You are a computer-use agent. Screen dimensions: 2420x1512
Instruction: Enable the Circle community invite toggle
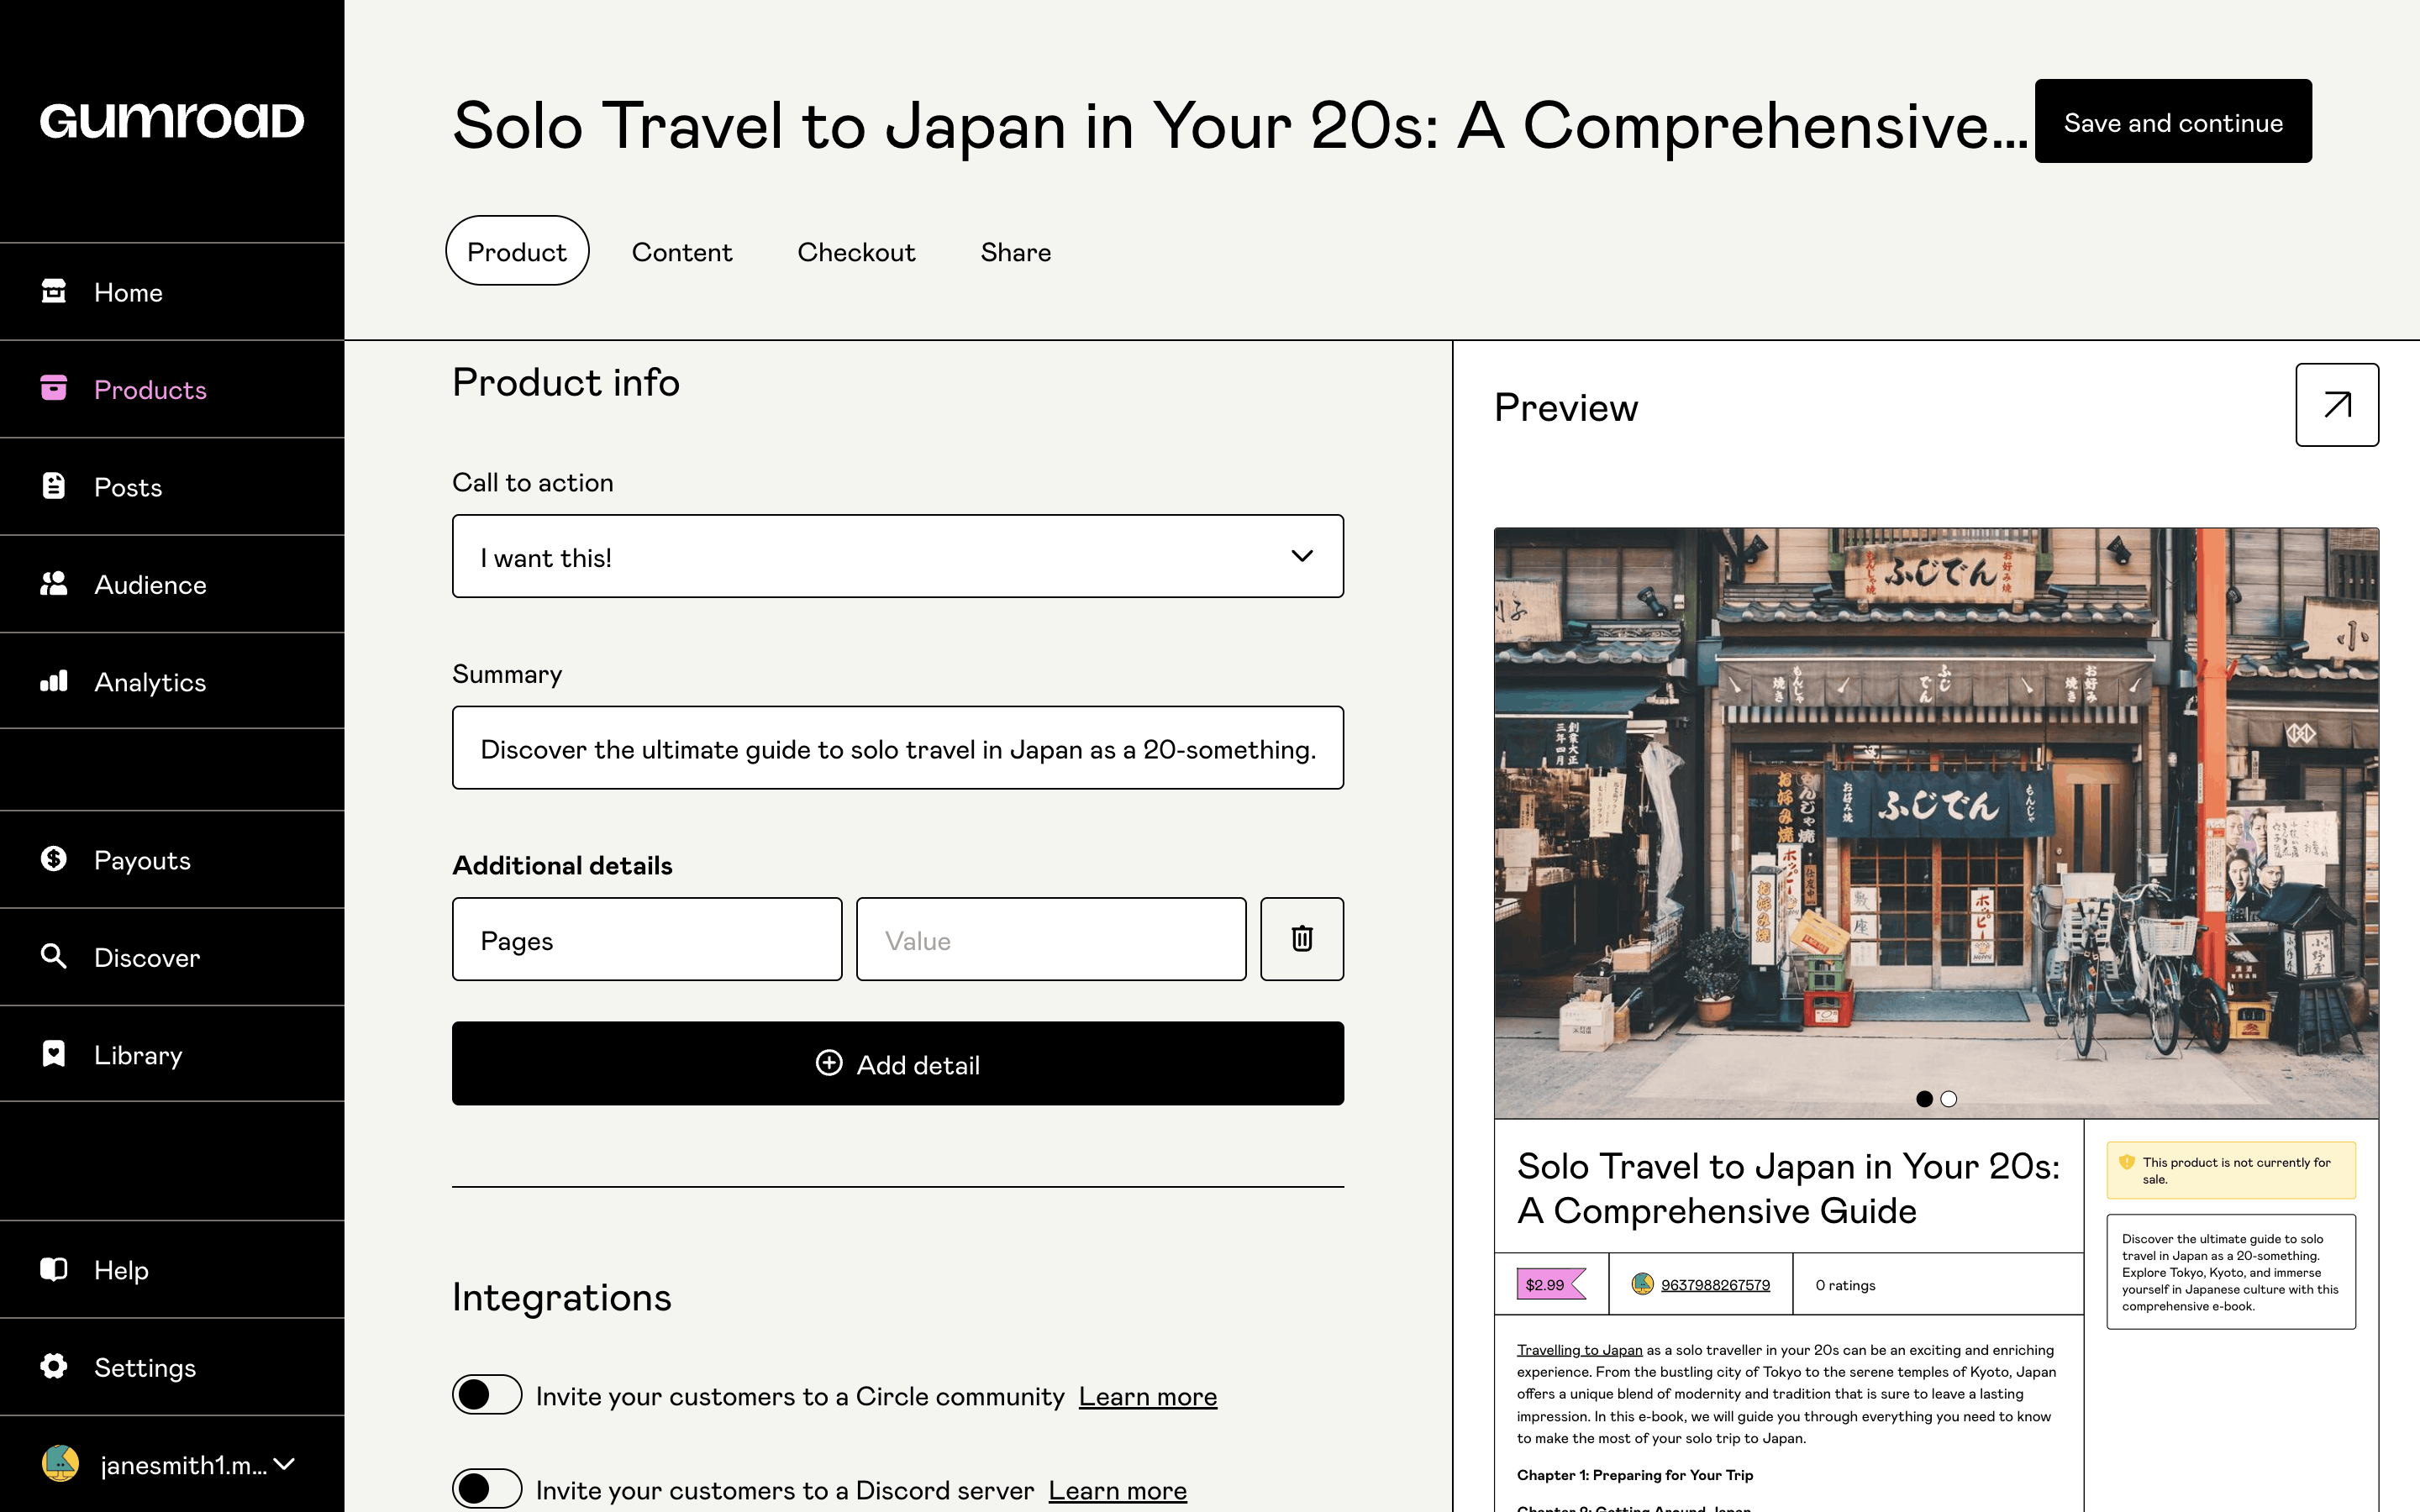(487, 1395)
